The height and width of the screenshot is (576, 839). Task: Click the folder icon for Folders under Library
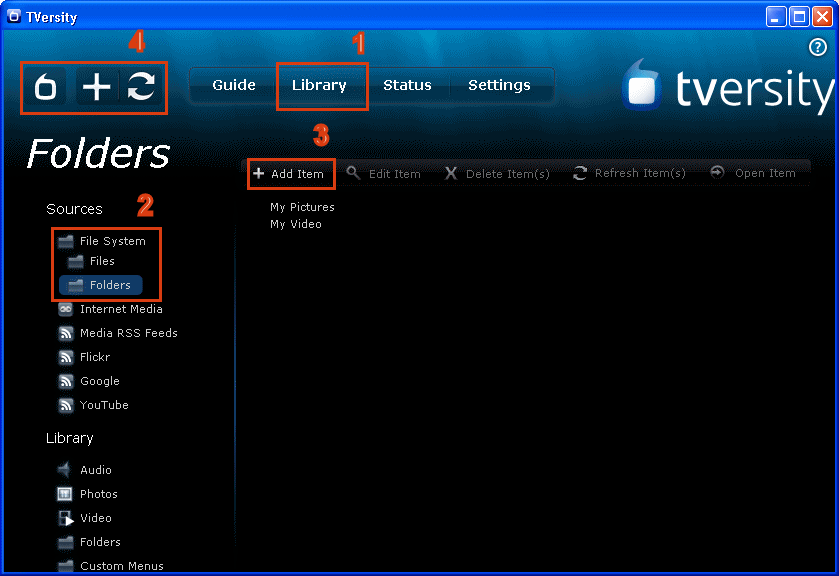pyautogui.click(x=65, y=542)
